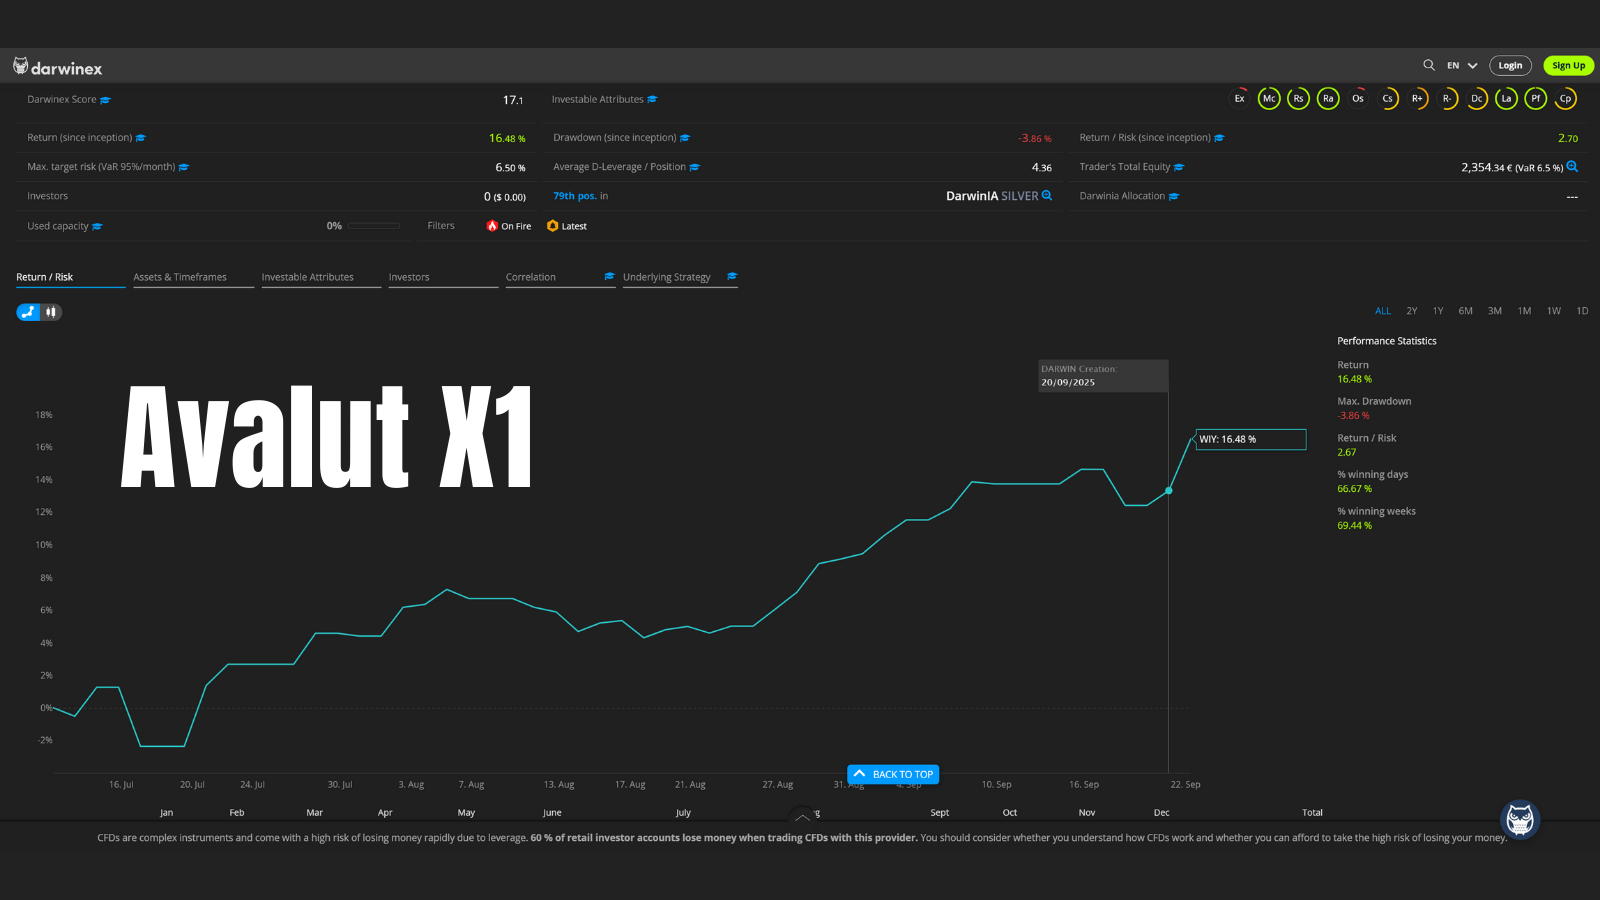Select the Pf attribute badge
Viewport: 1600px width, 900px height.
tap(1536, 98)
